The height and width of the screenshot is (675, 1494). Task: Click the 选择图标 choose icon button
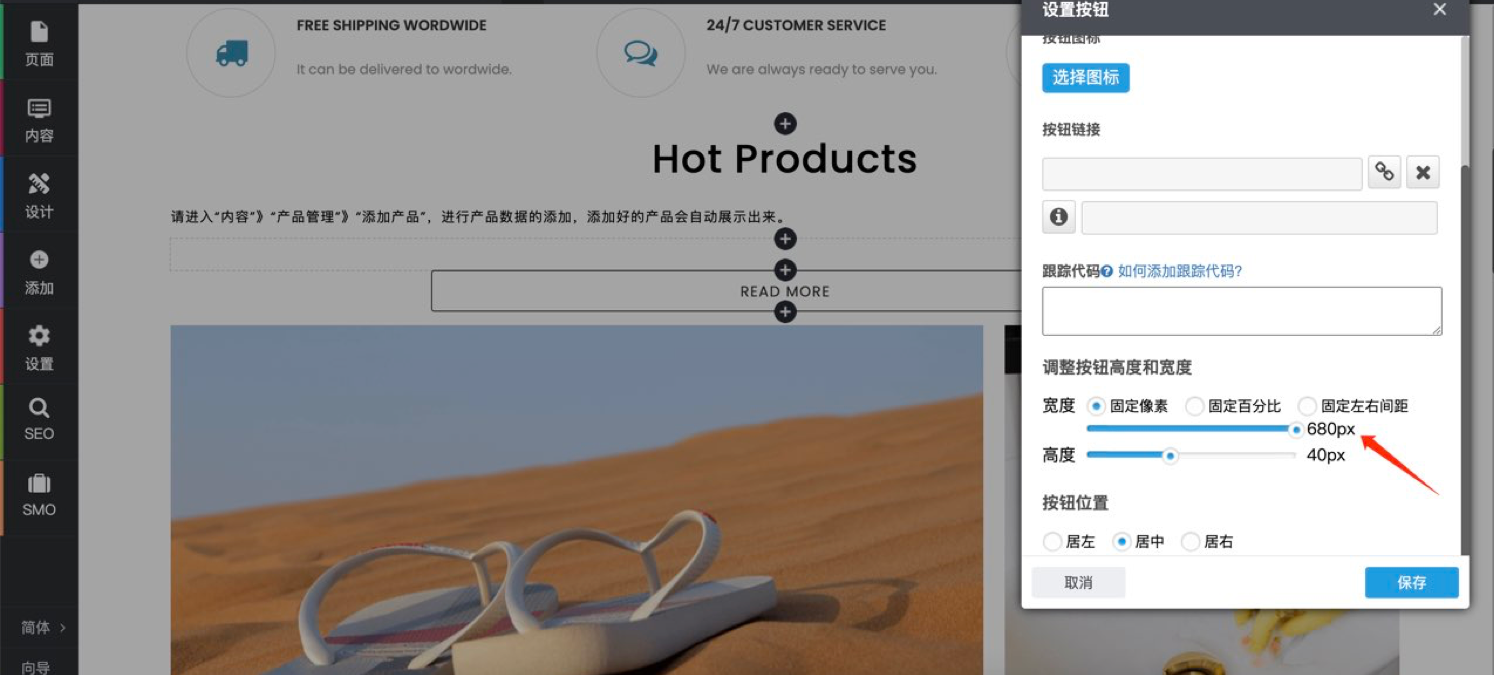click(1085, 78)
